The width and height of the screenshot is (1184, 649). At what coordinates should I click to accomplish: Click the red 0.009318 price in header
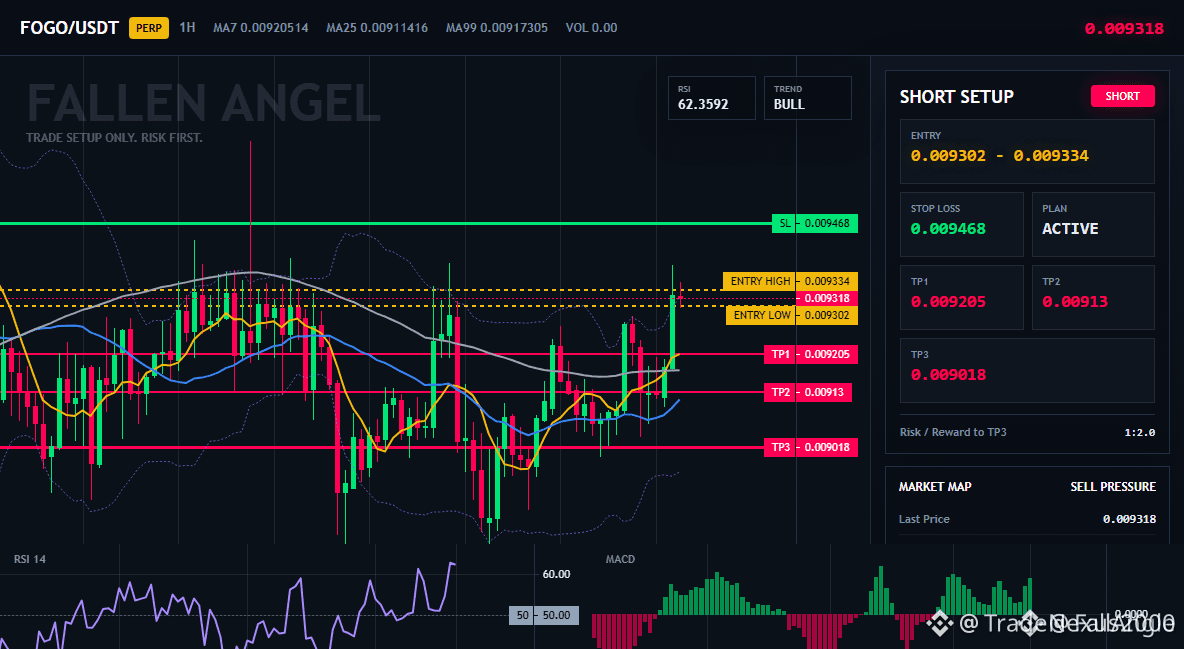1124,29
